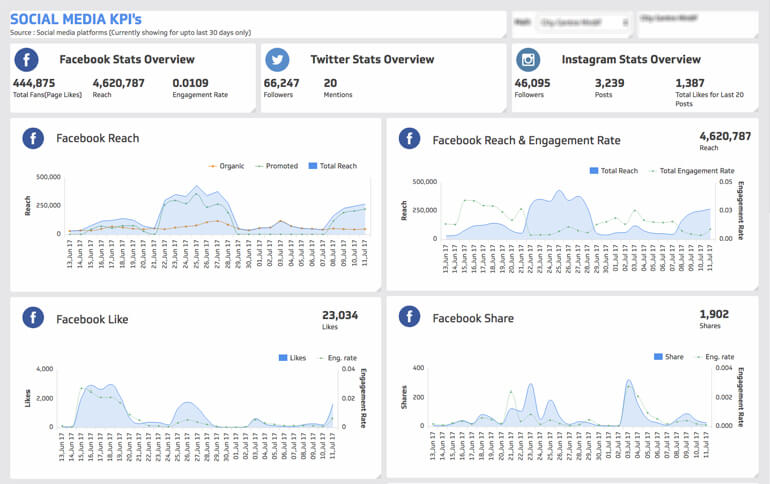Click the 46,095 Instagram Followers value
Image resolution: width=770 pixels, height=484 pixels.
532,83
